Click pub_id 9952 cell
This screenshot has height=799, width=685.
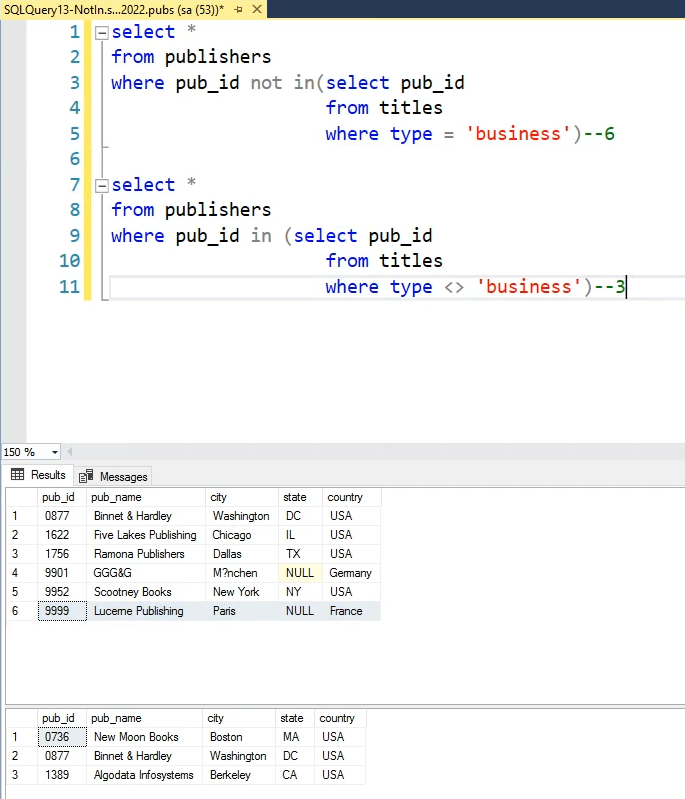pyautogui.click(x=62, y=592)
